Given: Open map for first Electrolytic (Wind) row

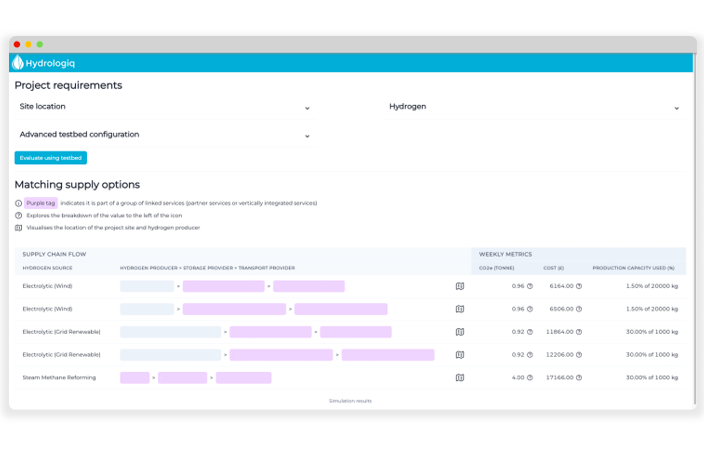Looking at the screenshot, I should click(460, 286).
